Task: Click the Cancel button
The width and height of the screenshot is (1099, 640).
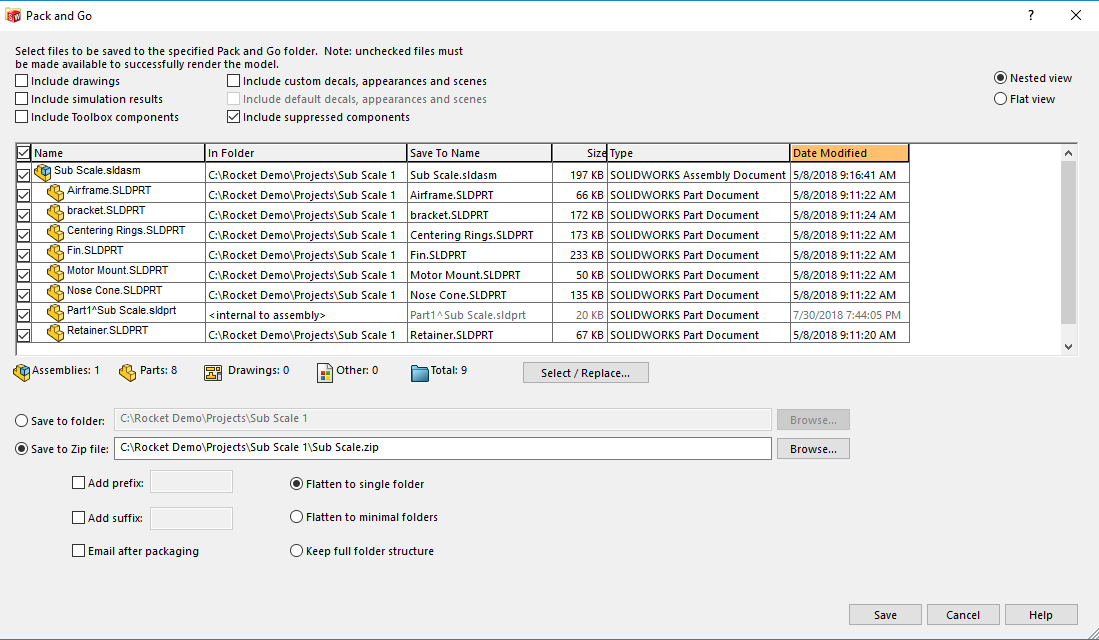Action: [x=963, y=615]
